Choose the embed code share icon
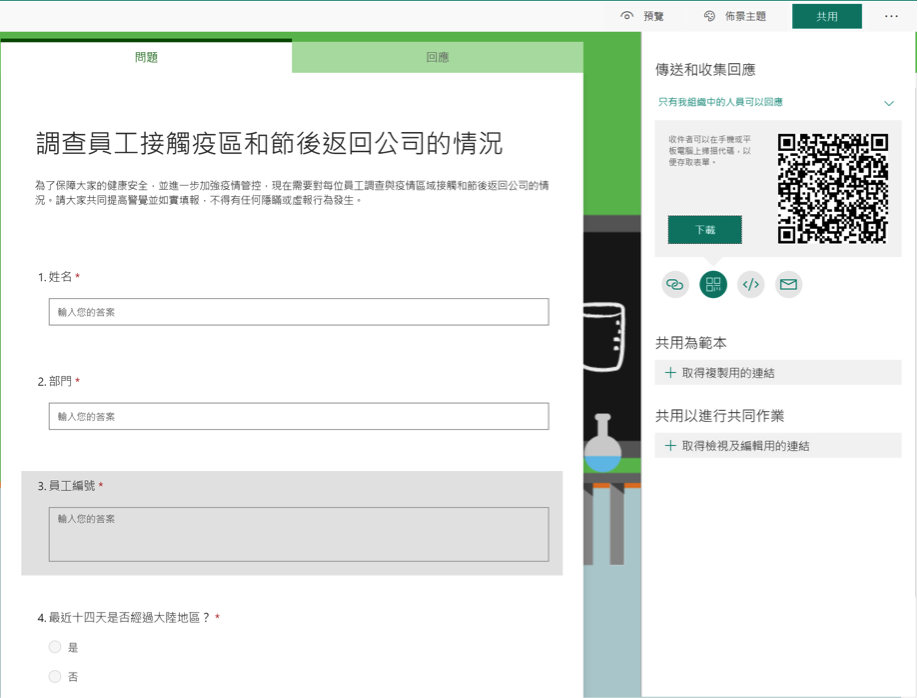Viewport: 918px width, 698px height. pos(751,285)
